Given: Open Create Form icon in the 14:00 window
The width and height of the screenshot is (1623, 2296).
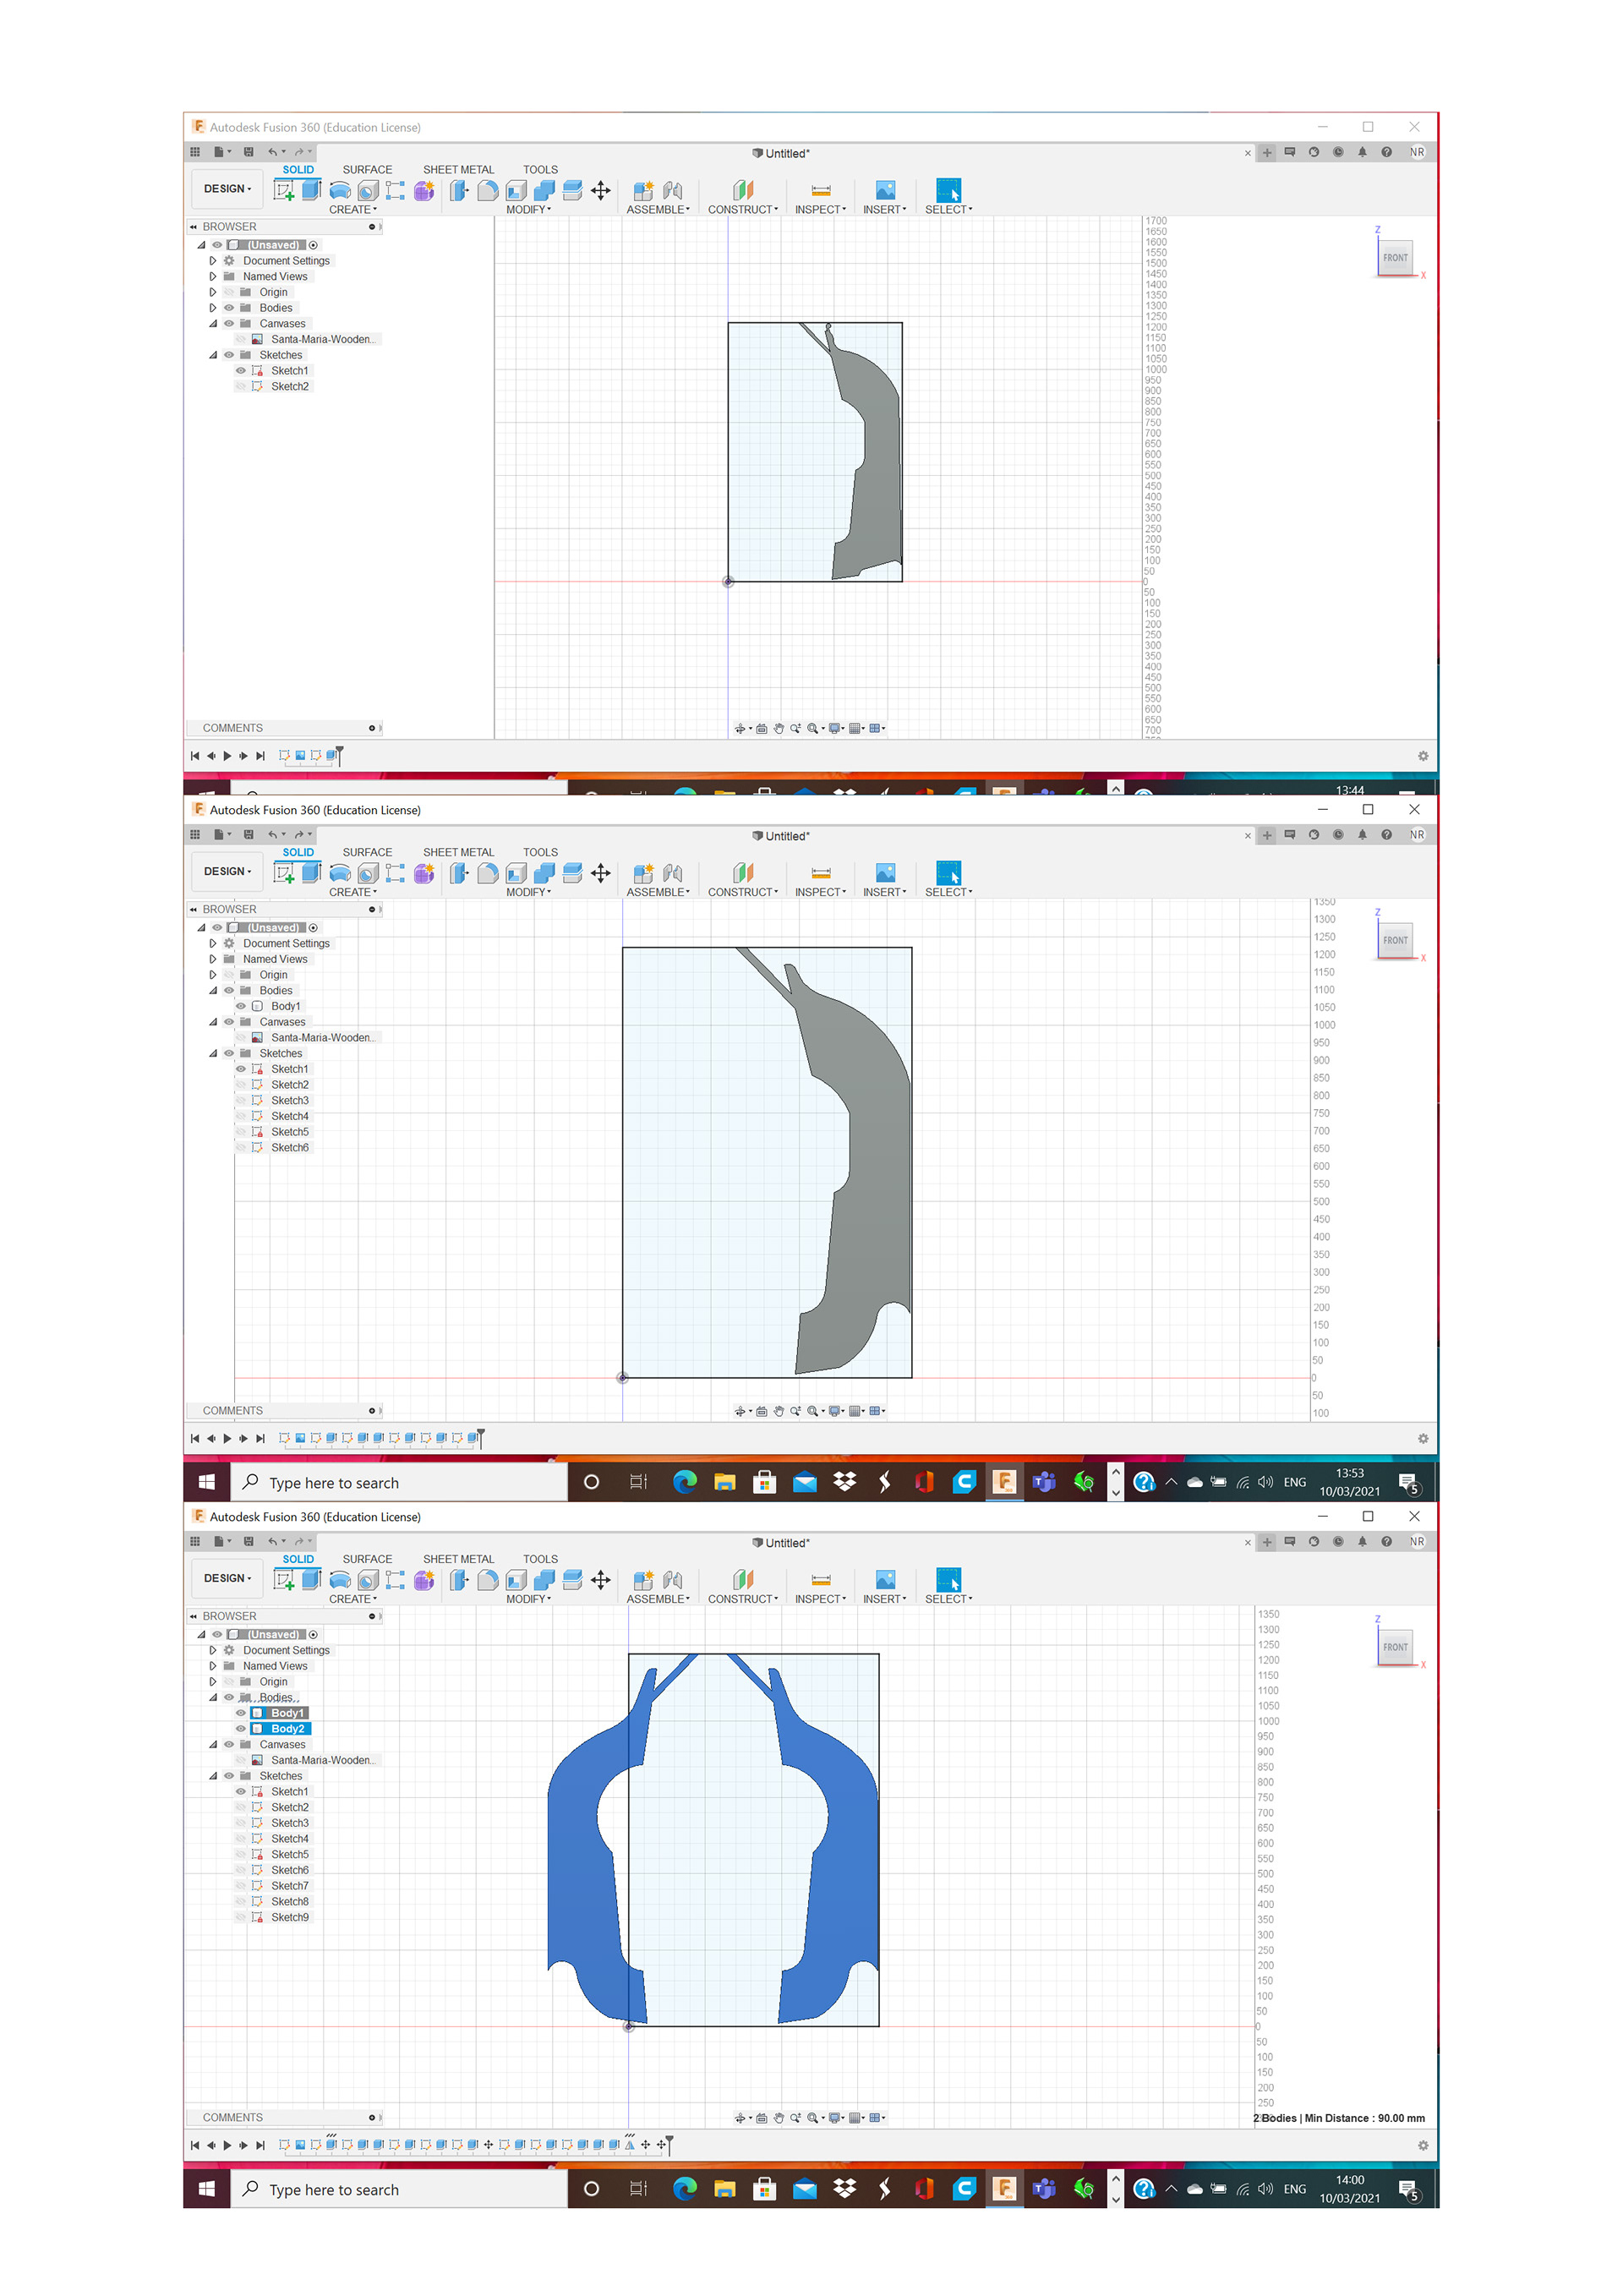Looking at the screenshot, I should pyautogui.click(x=424, y=1580).
